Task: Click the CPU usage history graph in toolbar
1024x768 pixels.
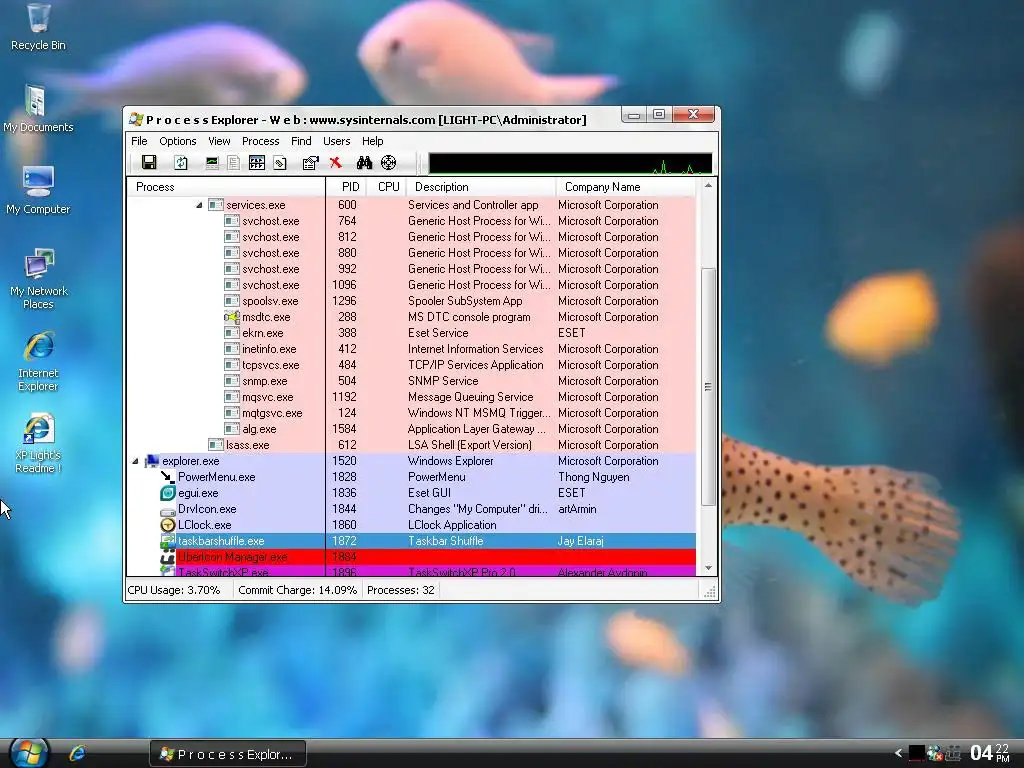Action: click(x=570, y=163)
